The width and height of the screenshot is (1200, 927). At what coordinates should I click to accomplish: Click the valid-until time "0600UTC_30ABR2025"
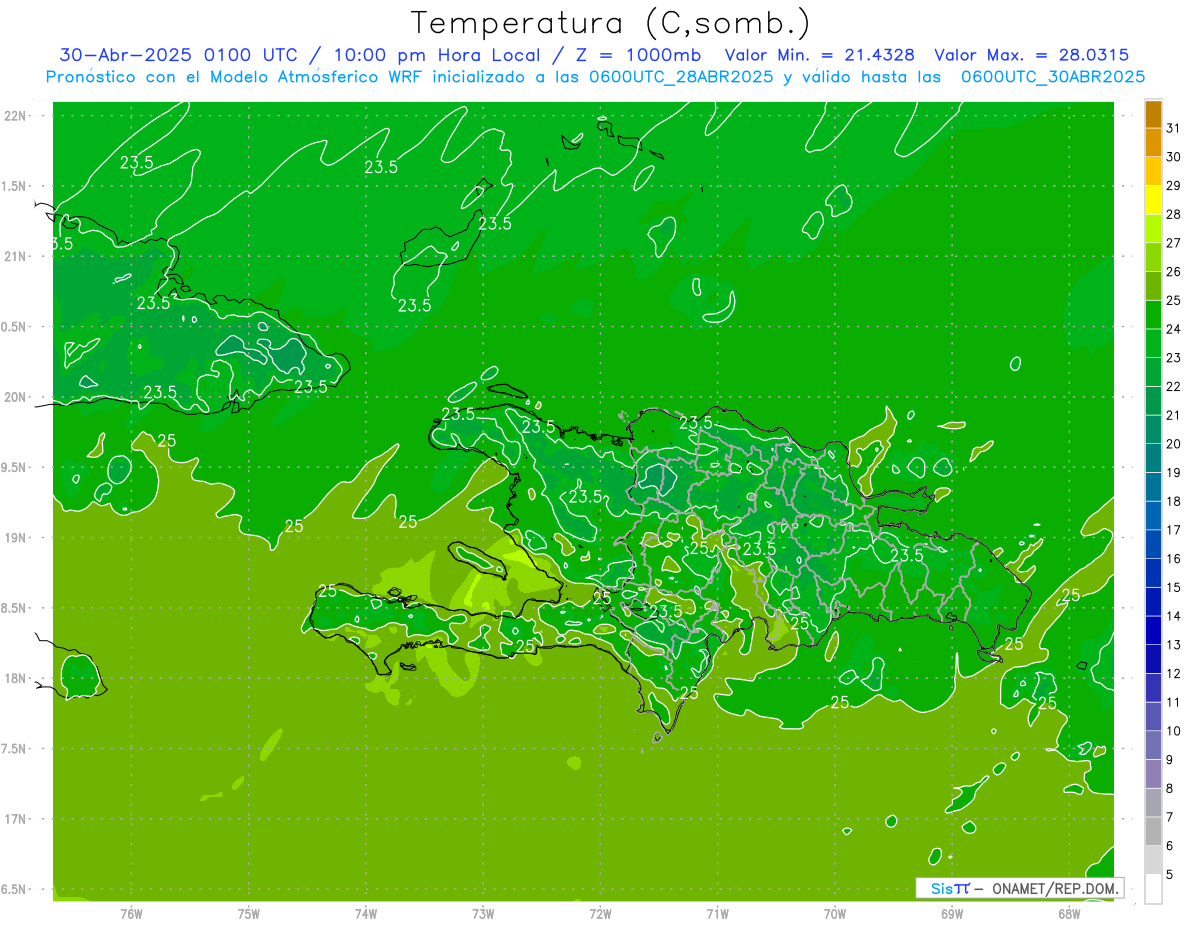1053,77
